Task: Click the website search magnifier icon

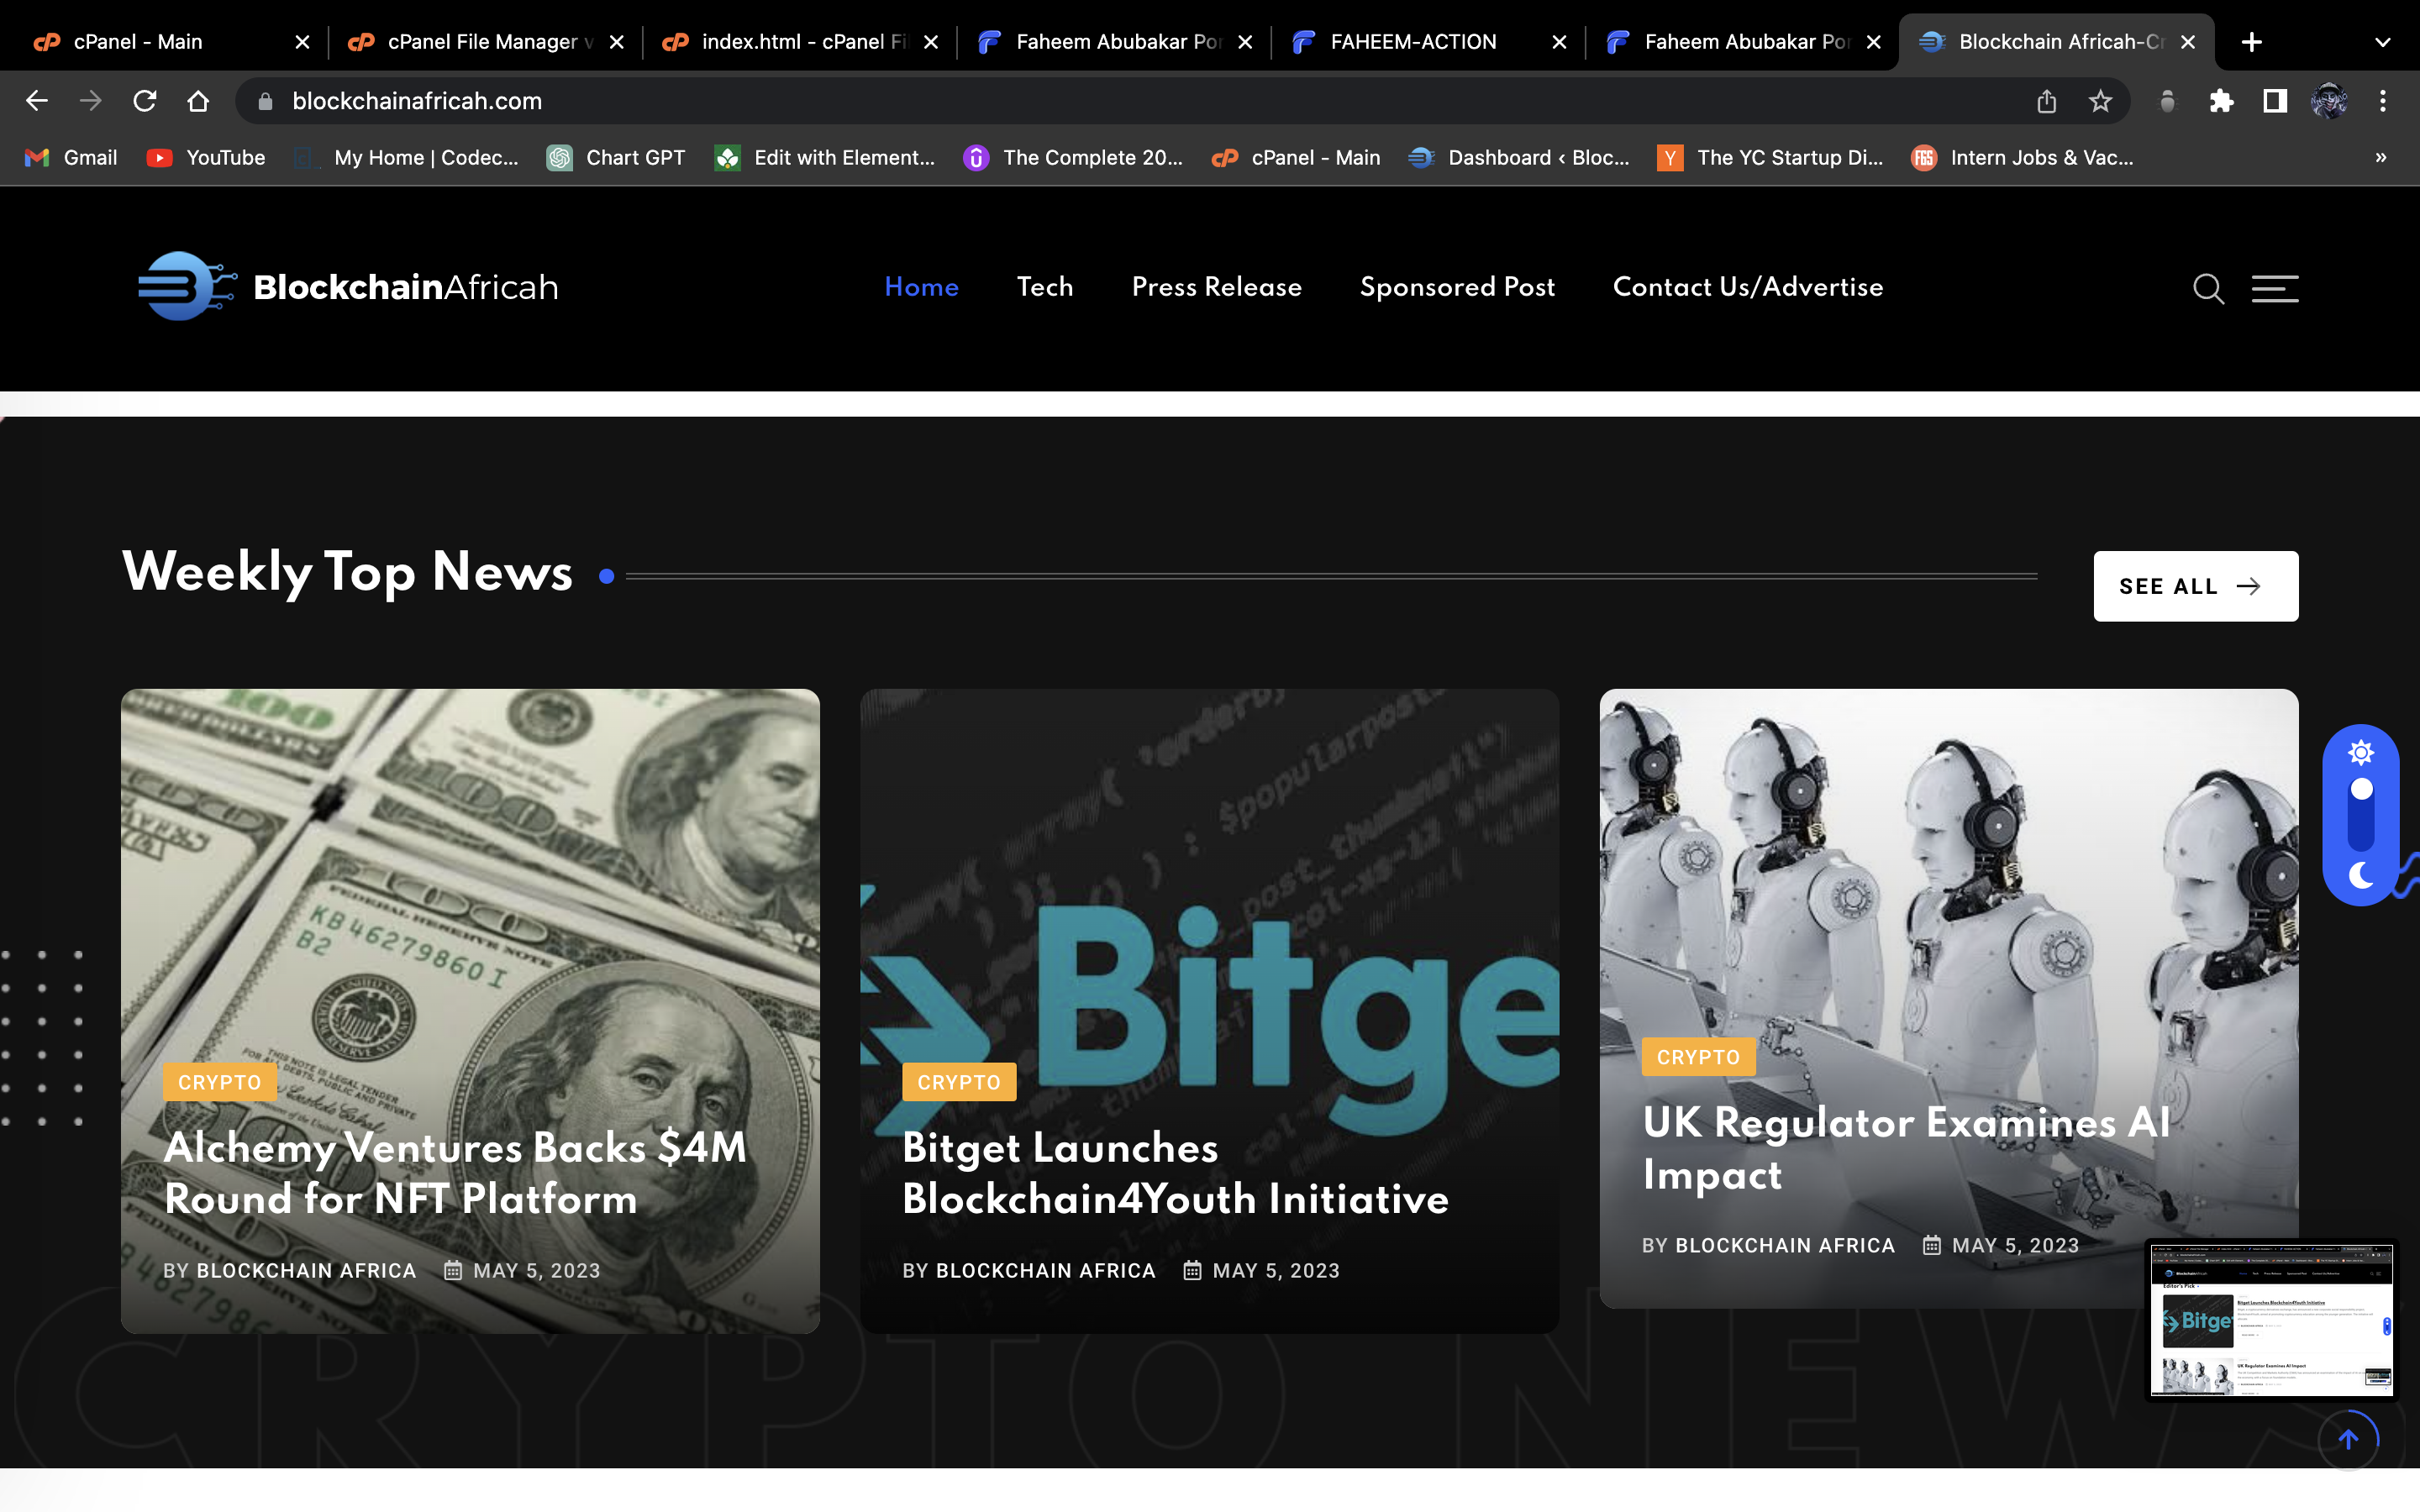Action: 2208,288
